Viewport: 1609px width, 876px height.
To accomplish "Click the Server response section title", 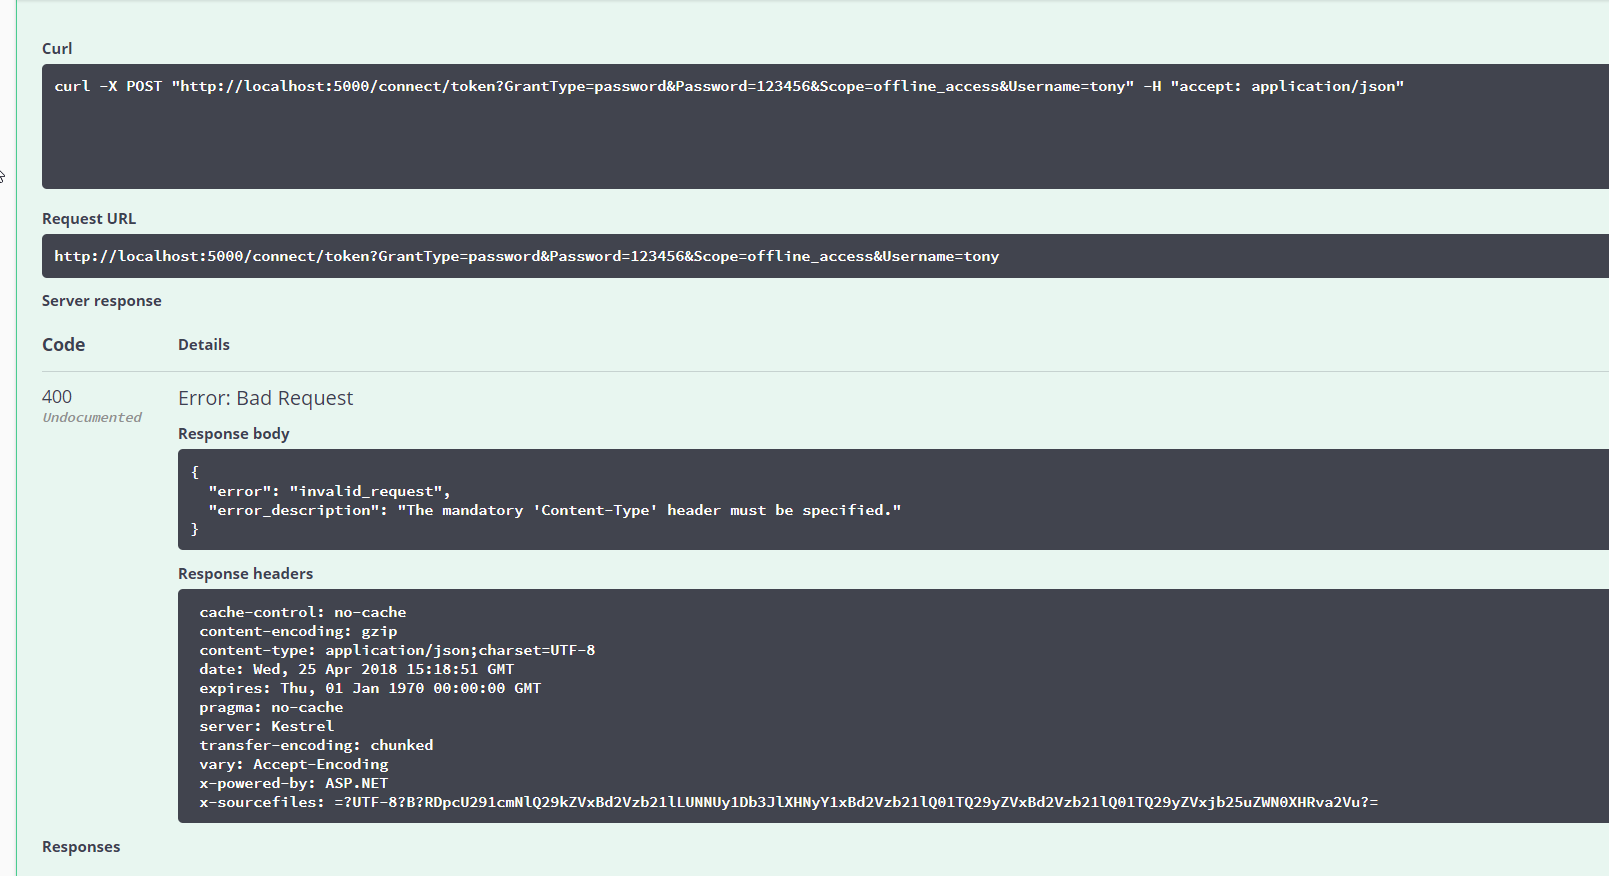I will (x=101, y=300).
